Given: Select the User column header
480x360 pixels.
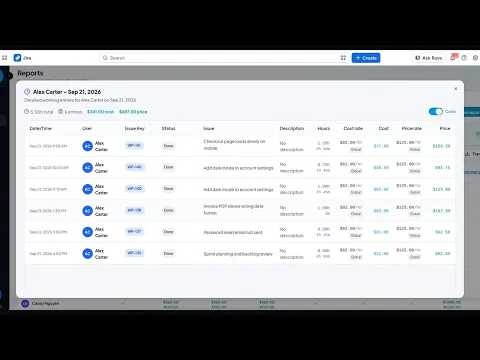Looking at the screenshot, I should (87, 128).
